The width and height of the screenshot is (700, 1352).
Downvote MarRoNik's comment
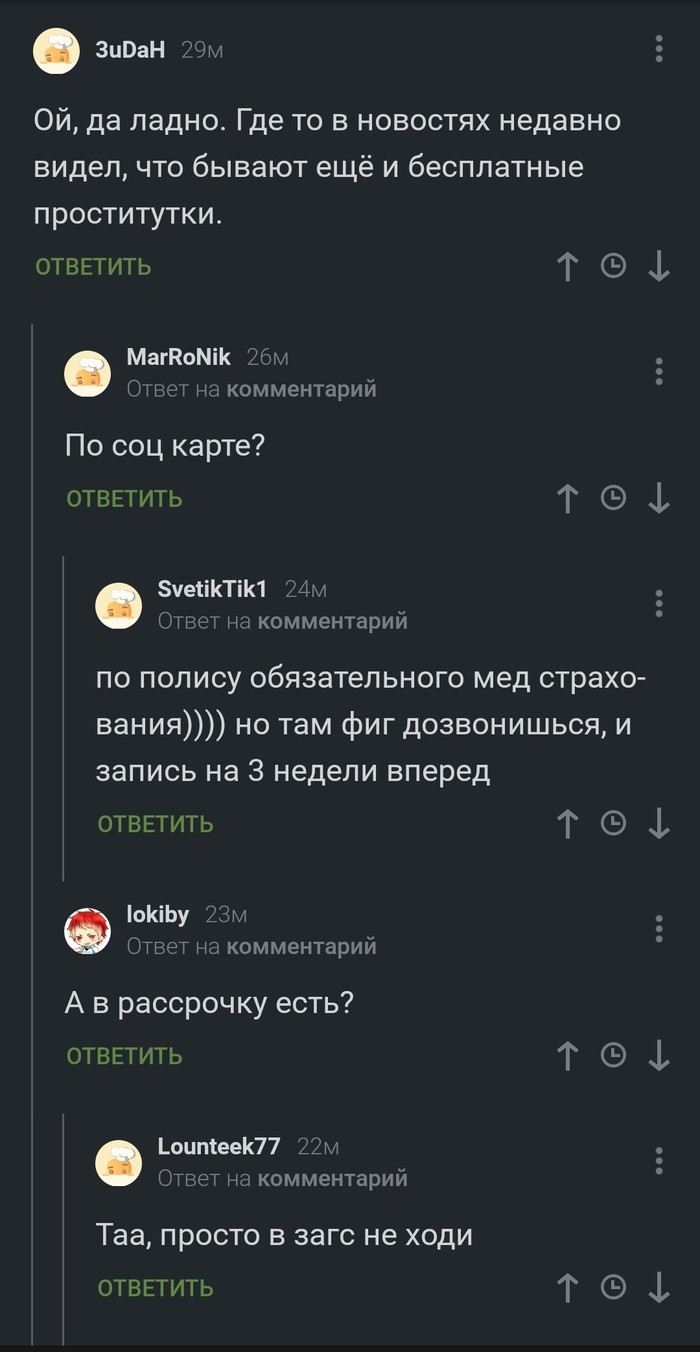pos(660,498)
